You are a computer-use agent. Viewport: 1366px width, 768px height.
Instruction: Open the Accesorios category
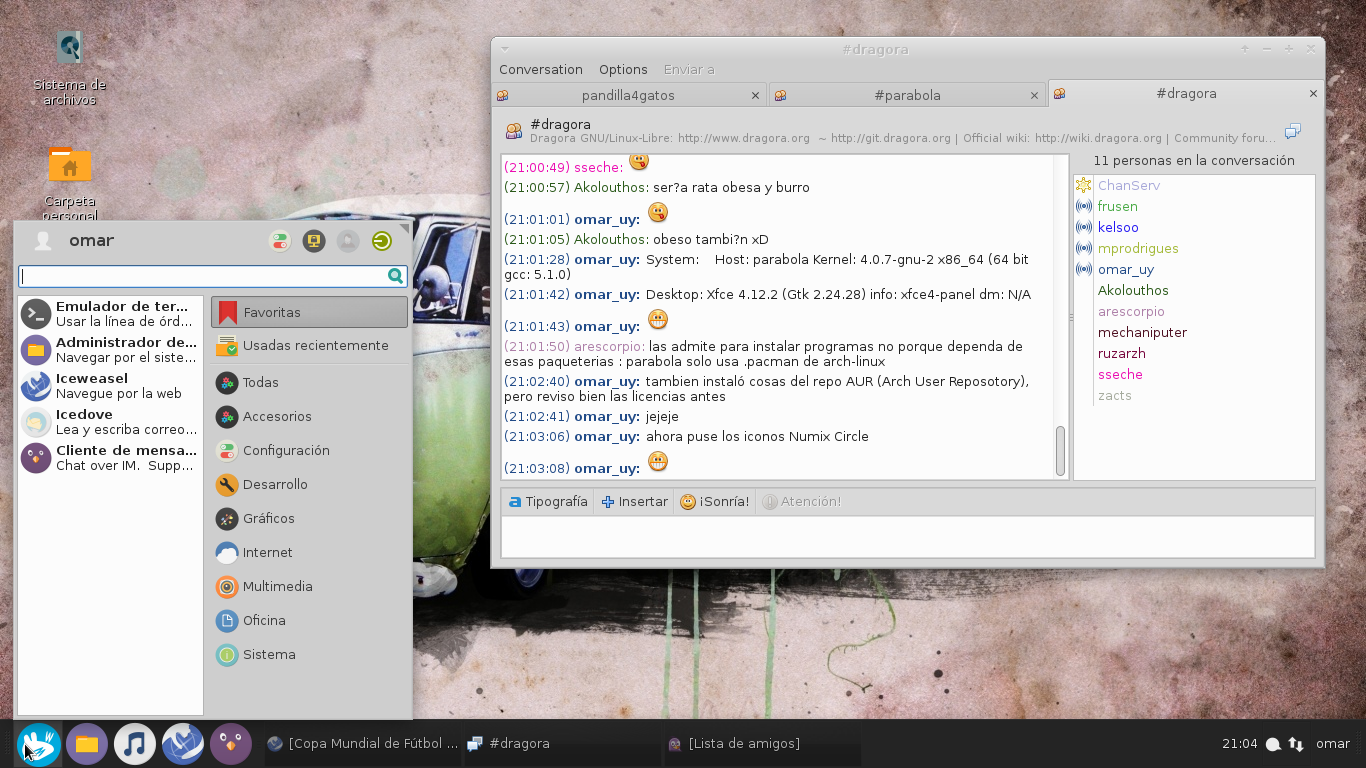tap(309, 417)
